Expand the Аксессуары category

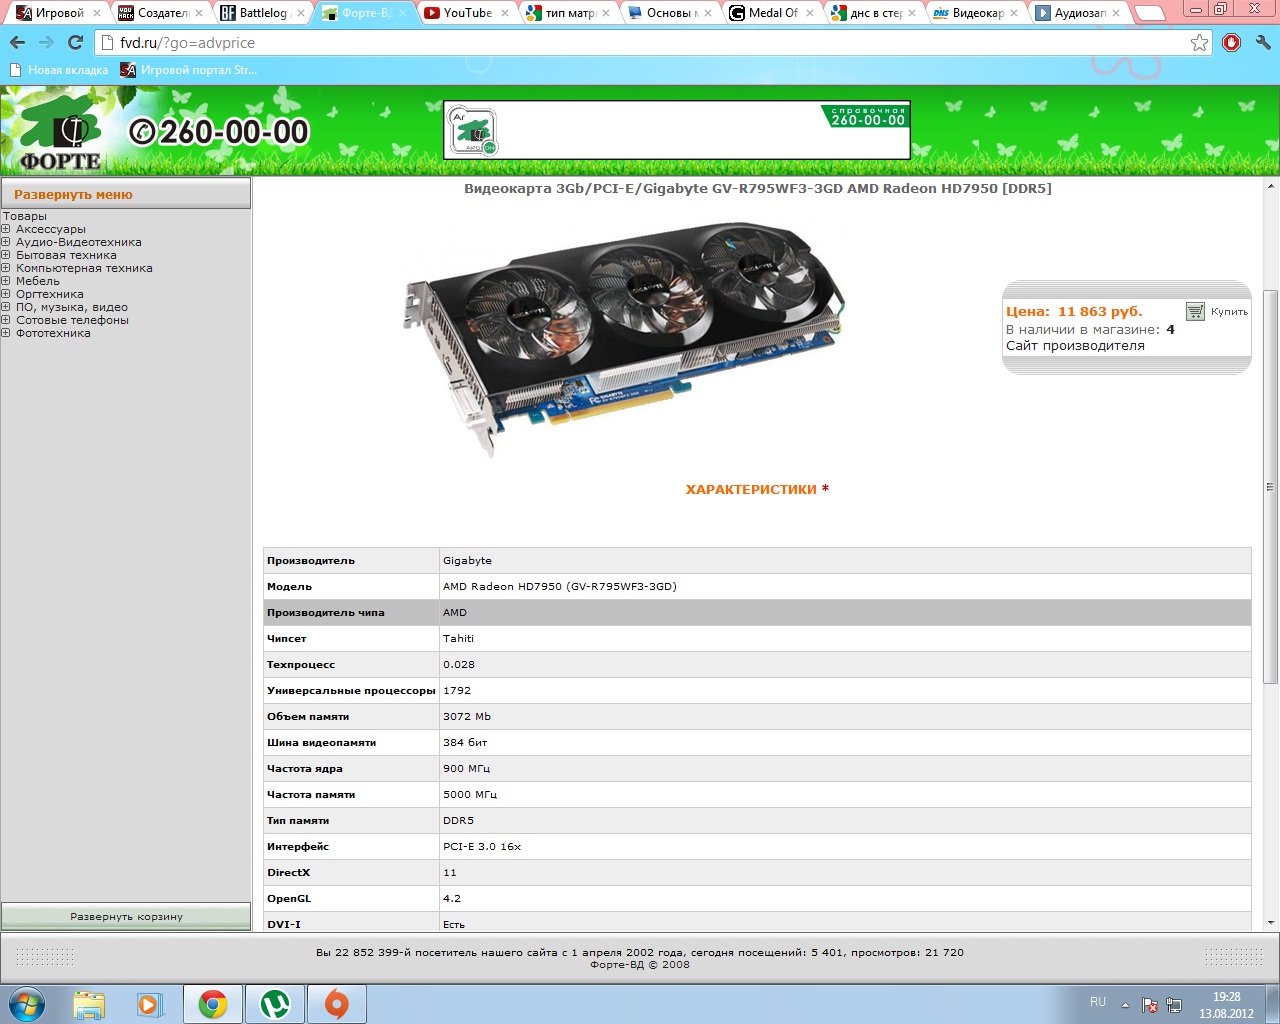[x=6, y=229]
